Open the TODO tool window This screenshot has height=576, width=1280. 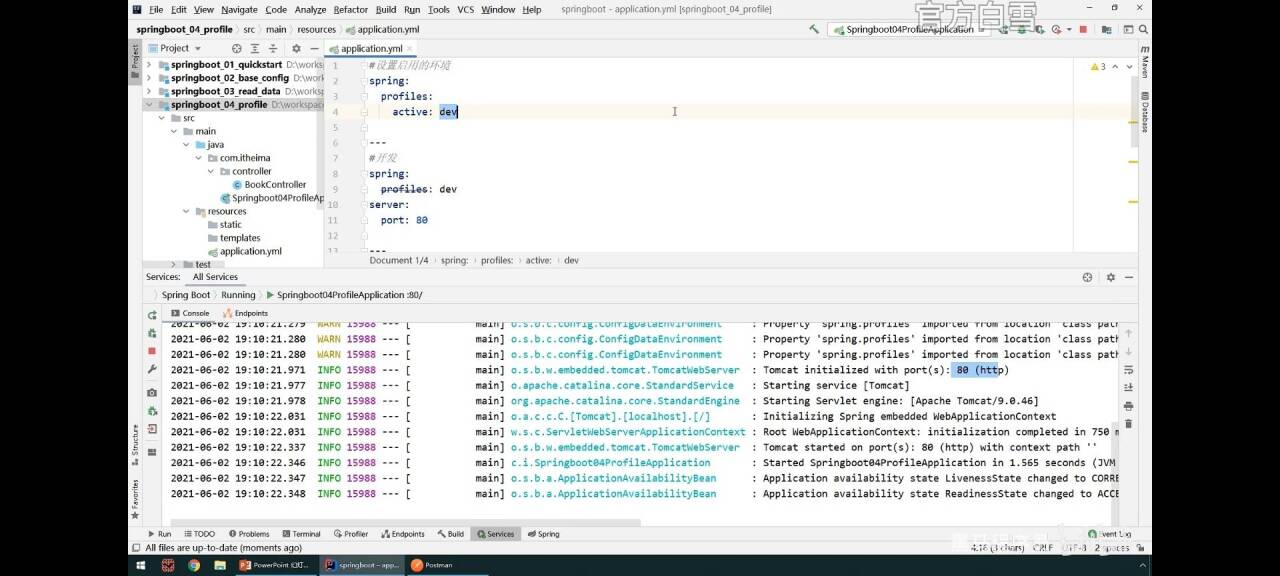pyautogui.click(x=199, y=534)
